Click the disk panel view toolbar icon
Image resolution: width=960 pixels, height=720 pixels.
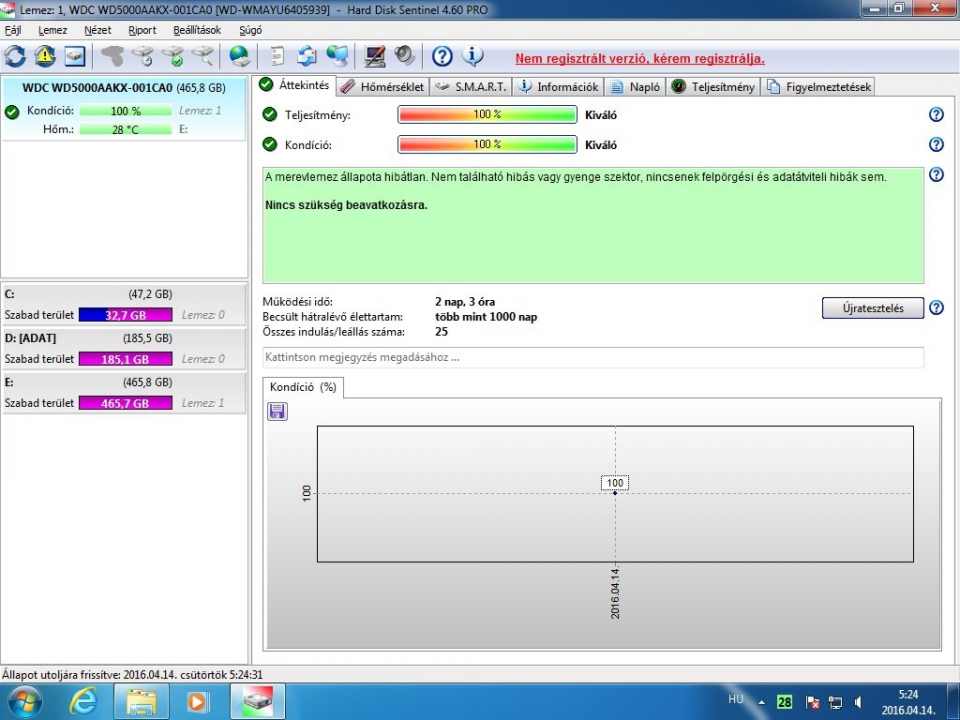[75, 56]
